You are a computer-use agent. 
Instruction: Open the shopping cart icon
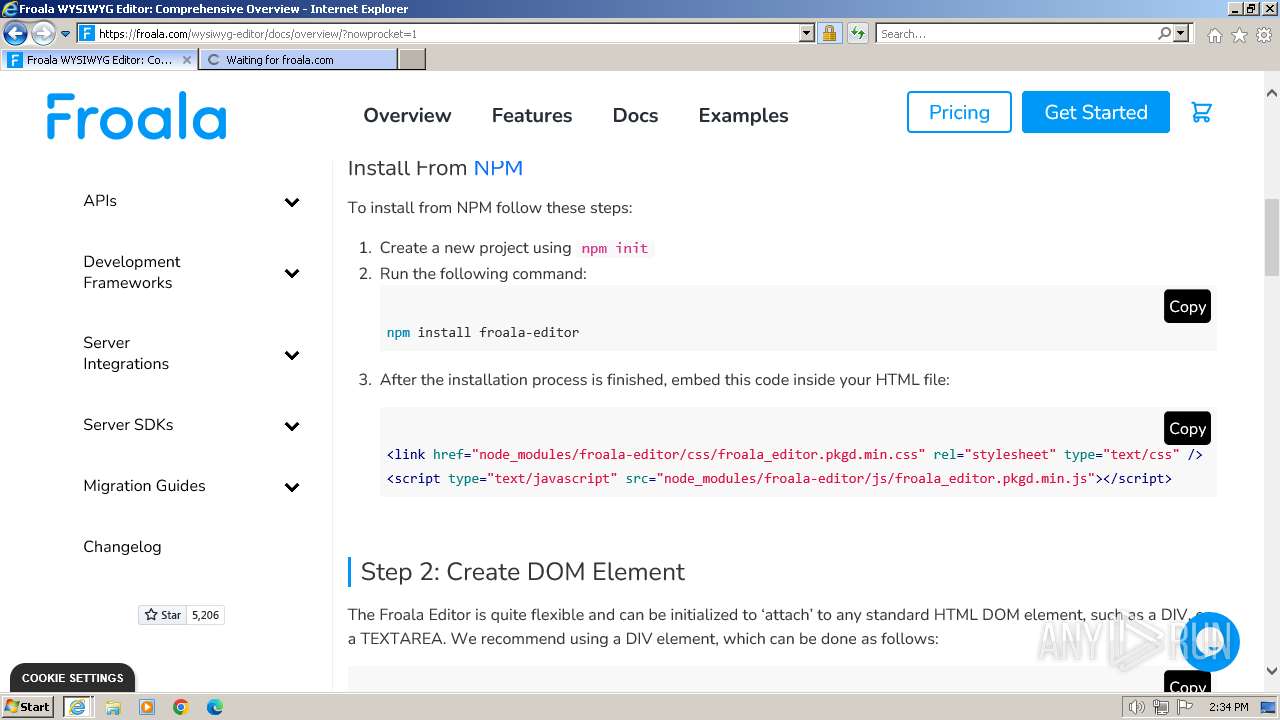pos(1202,112)
